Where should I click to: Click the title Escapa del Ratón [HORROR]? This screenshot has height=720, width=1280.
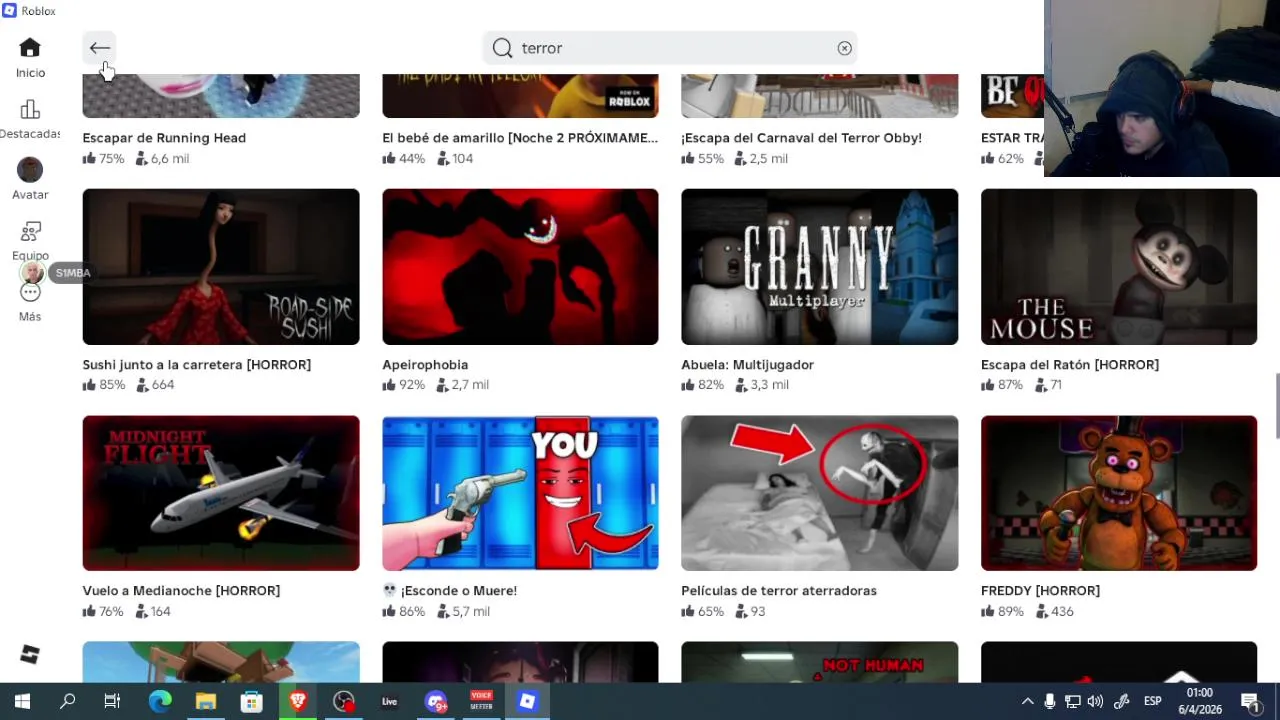pyautogui.click(x=1070, y=365)
